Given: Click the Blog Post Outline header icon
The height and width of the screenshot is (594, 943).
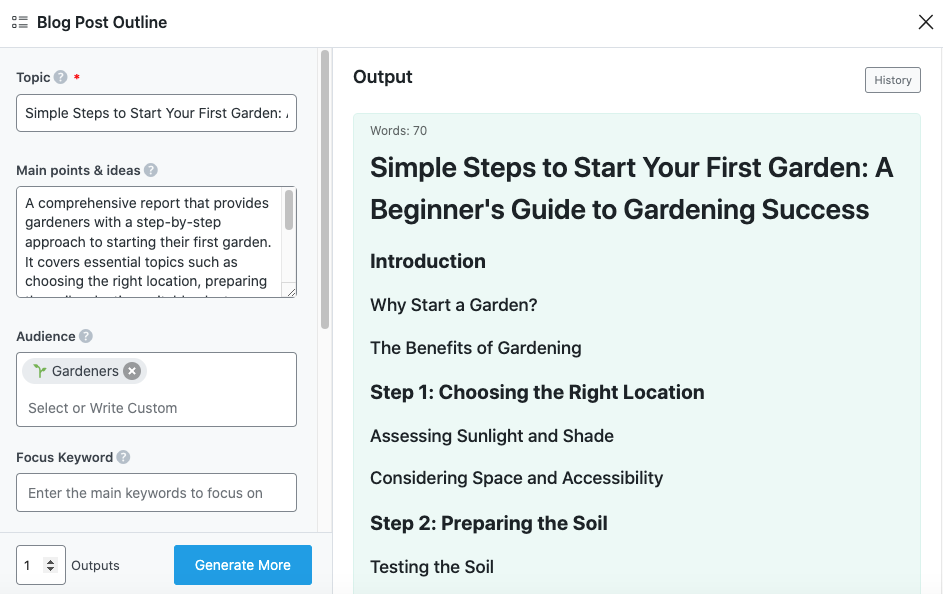Looking at the screenshot, I should tap(19, 21).
